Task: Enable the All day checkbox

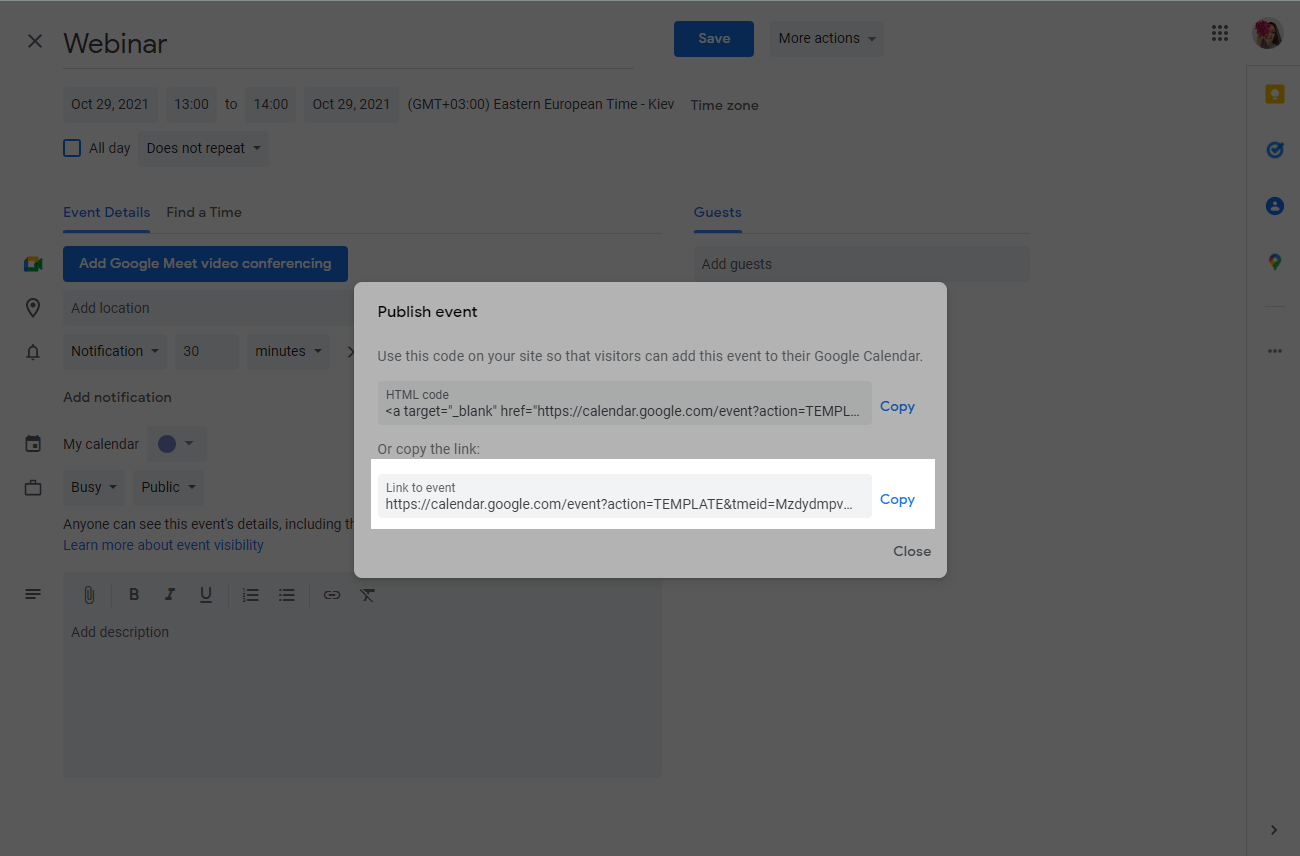Action: pyautogui.click(x=72, y=148)
